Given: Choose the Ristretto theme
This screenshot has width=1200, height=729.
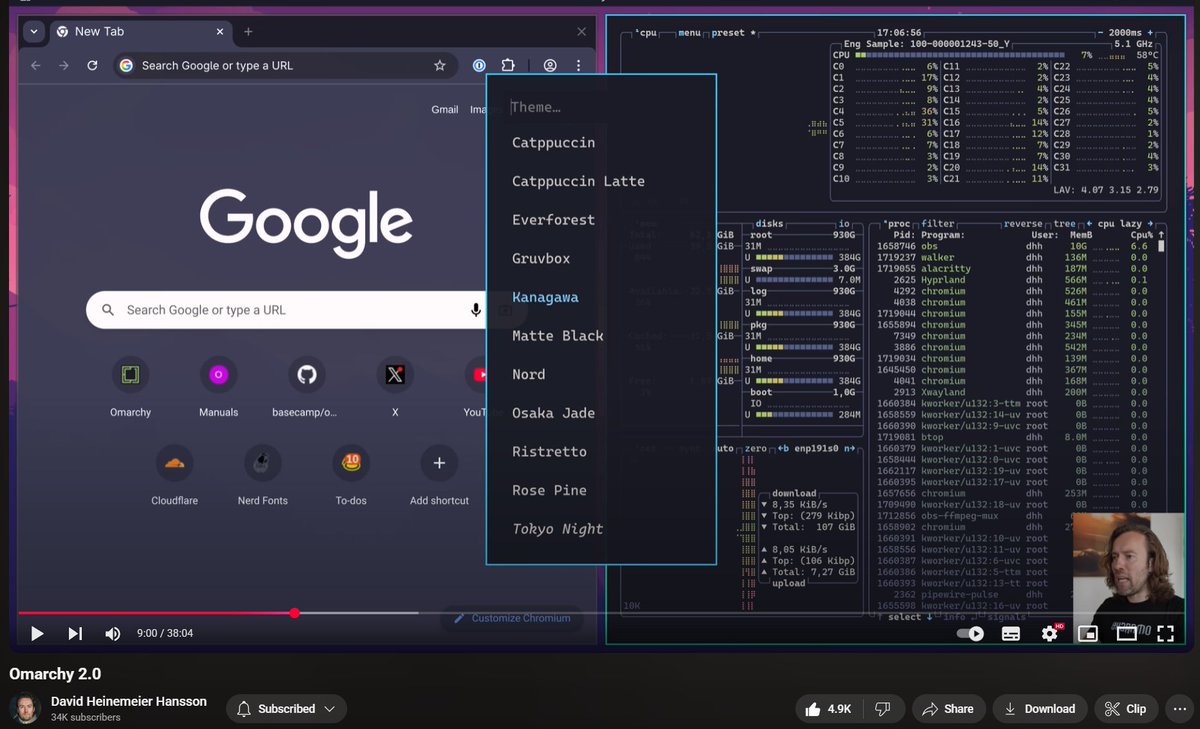Looking at the screenshot, I should [x=549, y=452].
